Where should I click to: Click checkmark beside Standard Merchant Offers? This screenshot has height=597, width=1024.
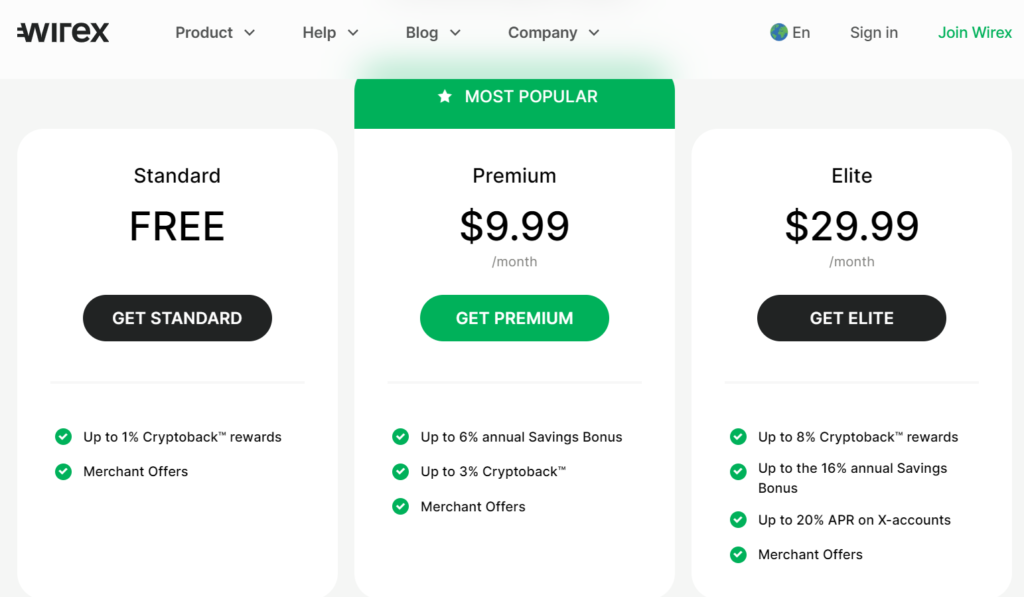click(63, 471)
